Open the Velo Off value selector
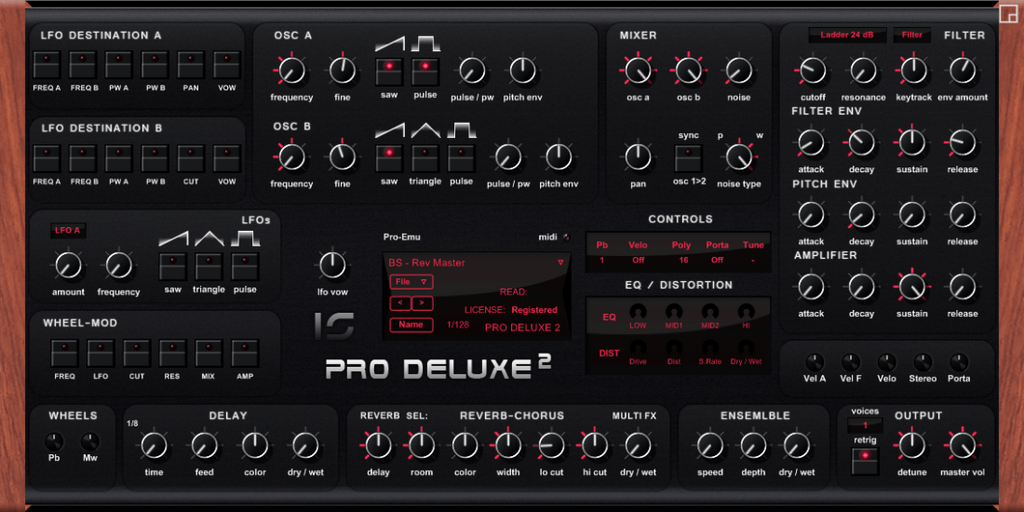Screen dimensions: 1024x512 coord(637,260)
